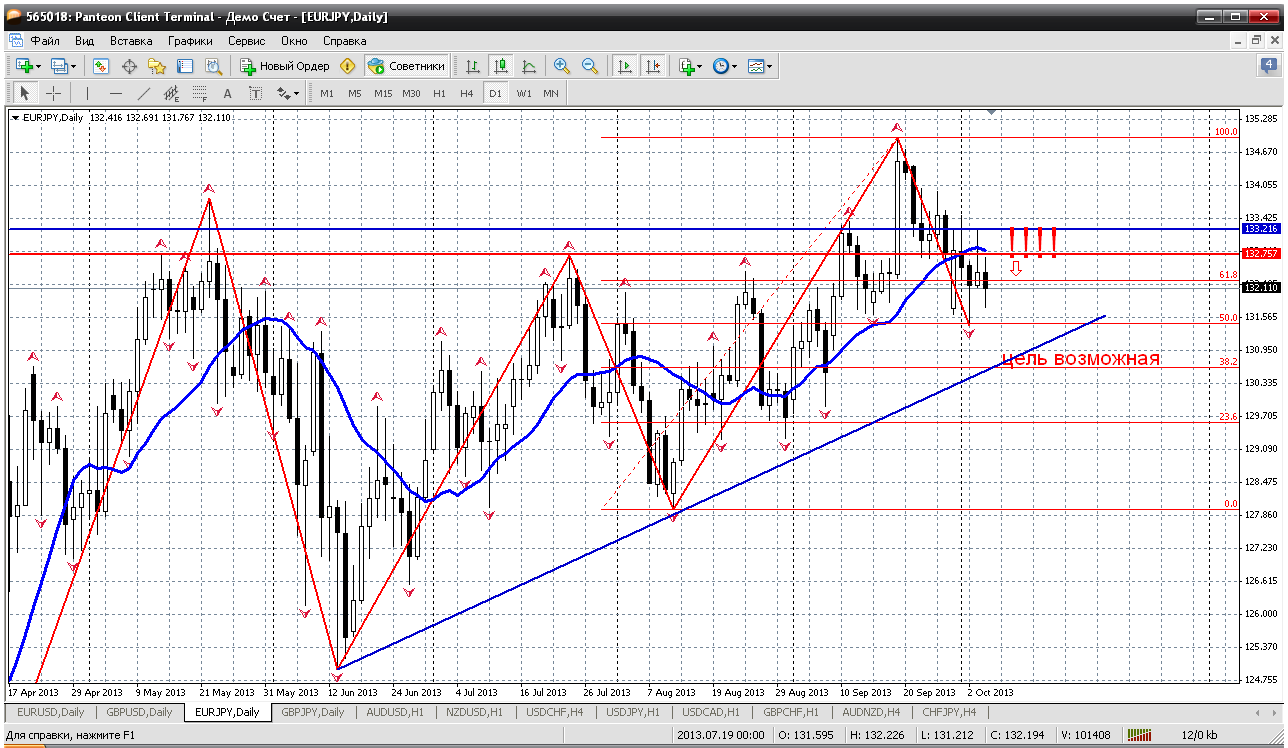The image size is (1288, 748).
Task: Toggle chart shift from right edge
Action: tap(653, 66)
